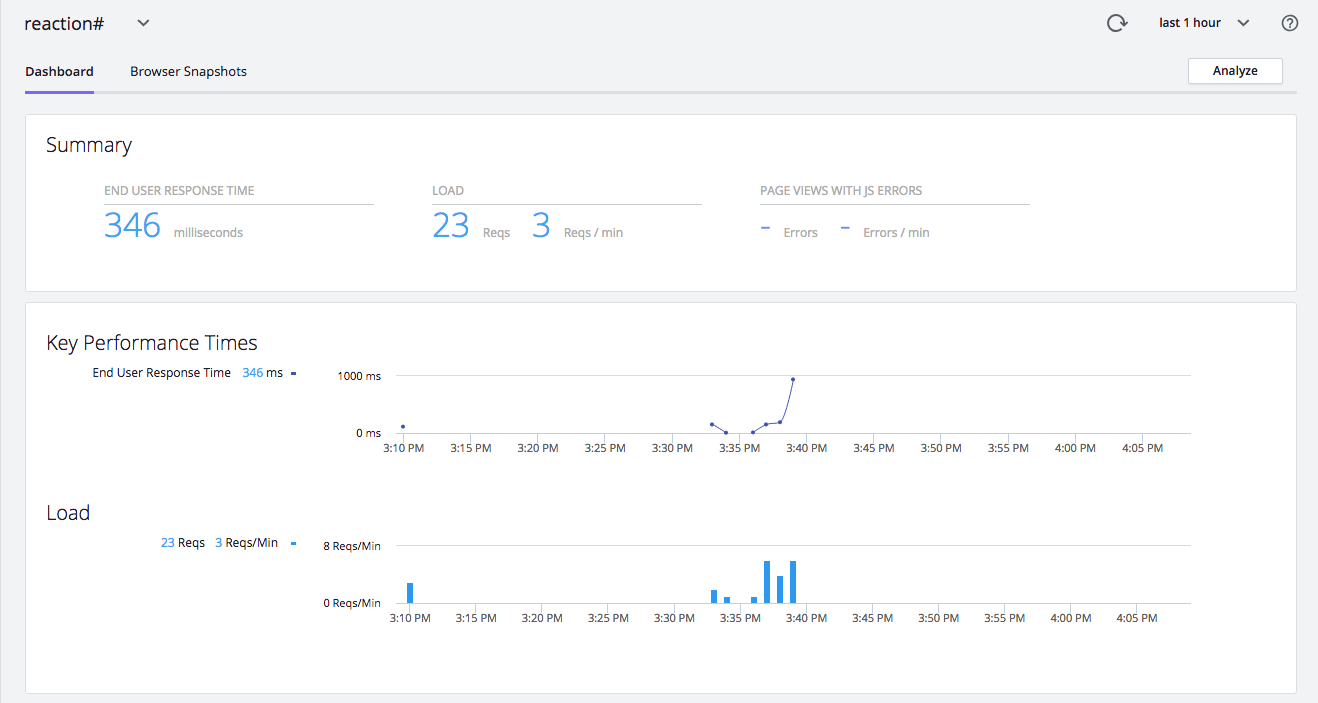Click the 3:45 PM label on the response-time chart
1318x703 pixels.
tap(874, 448)
